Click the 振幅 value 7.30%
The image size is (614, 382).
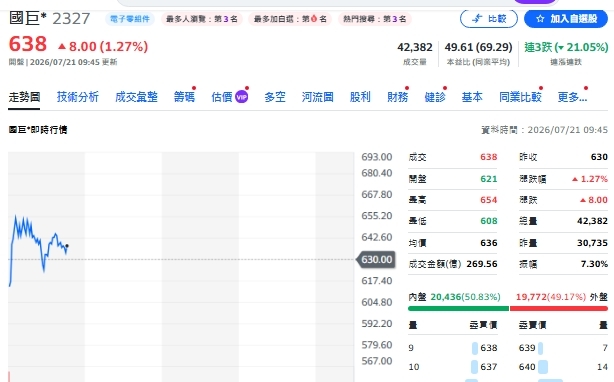coord(594,264)
